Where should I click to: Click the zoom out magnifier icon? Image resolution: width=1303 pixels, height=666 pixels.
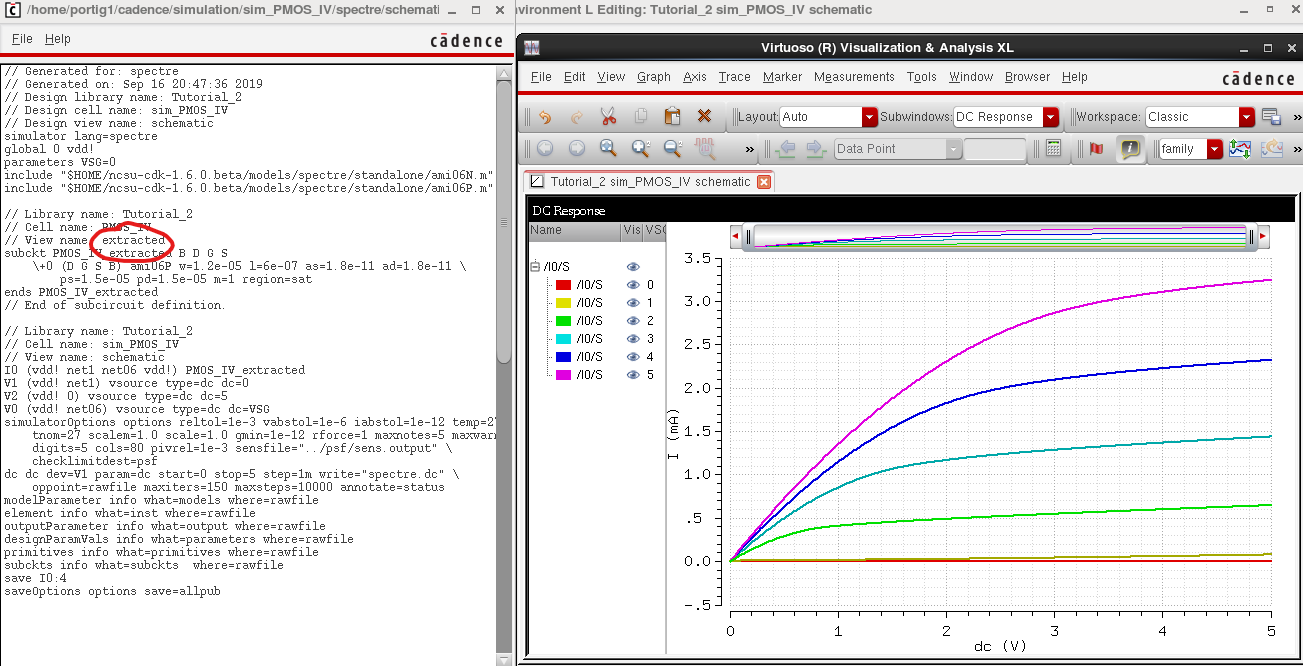point(673,149)
